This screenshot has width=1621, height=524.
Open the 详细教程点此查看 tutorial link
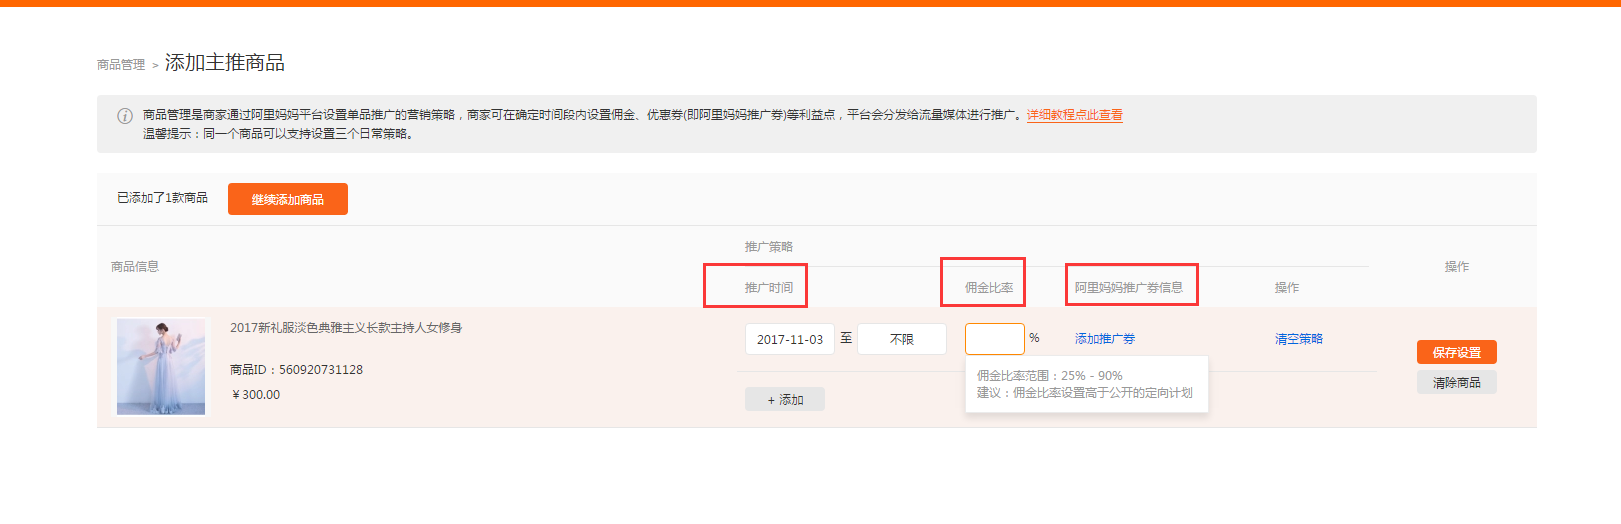[1074, 115]
